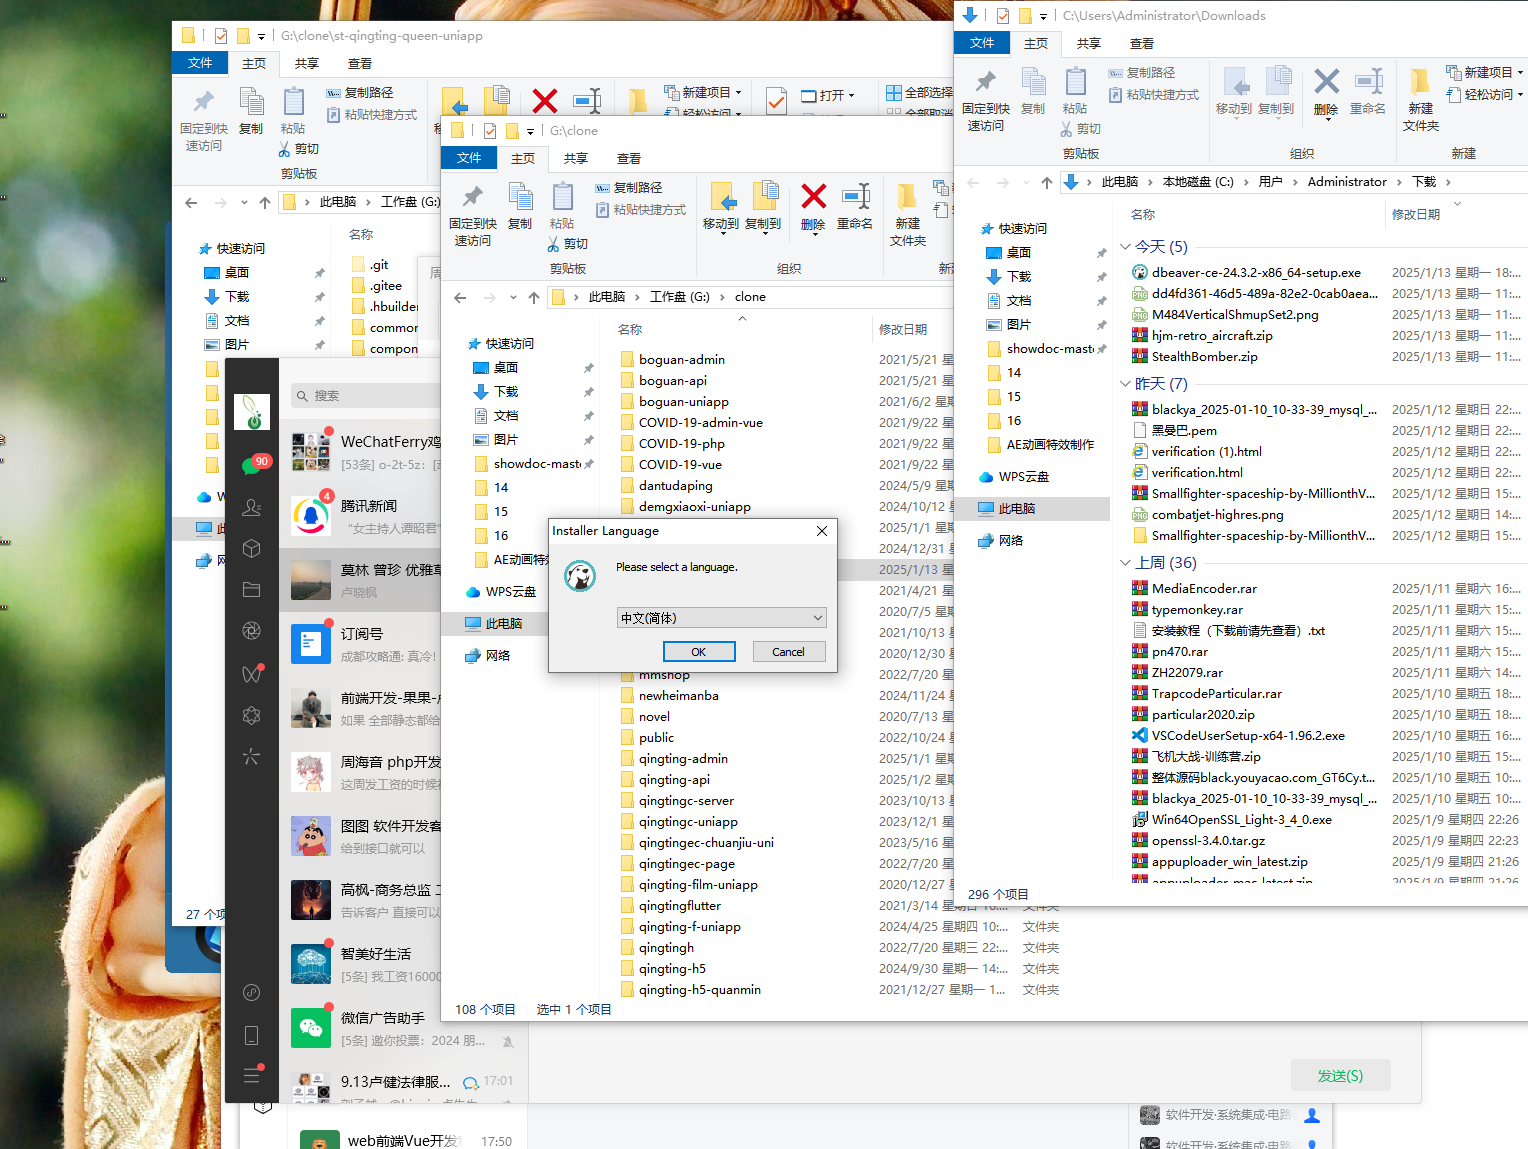Click Pin to Quick access in the G:\clone ribbon
This screenshot has height=1149, width=1528.
(473, 215)
